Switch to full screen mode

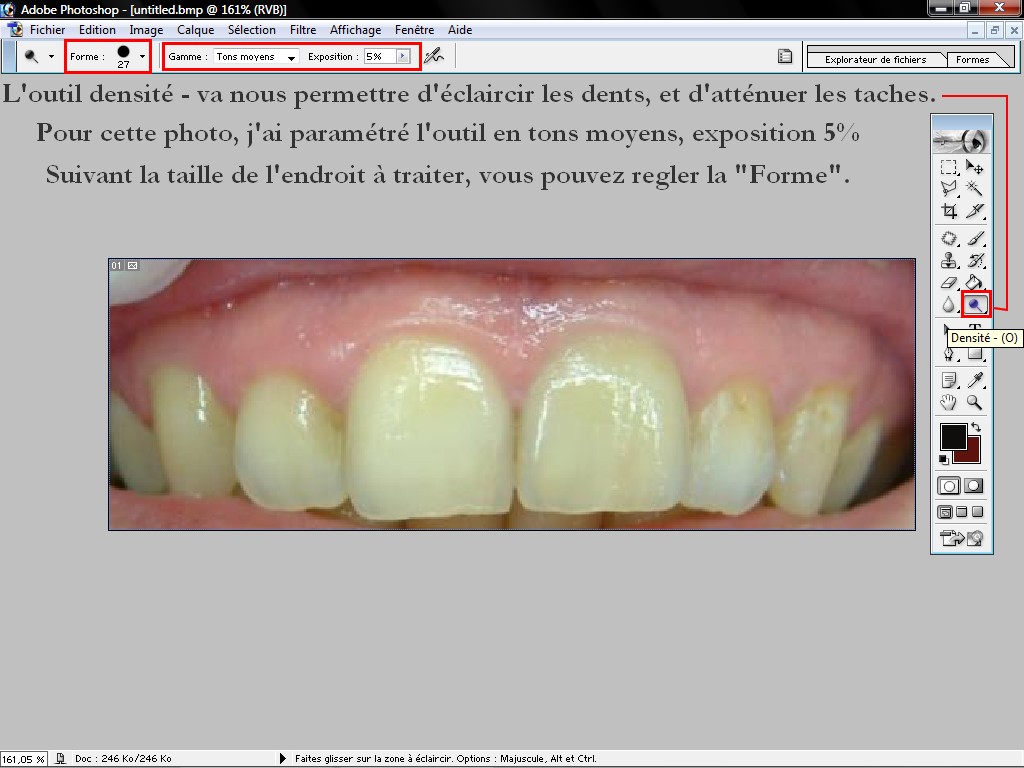point(978,512)
